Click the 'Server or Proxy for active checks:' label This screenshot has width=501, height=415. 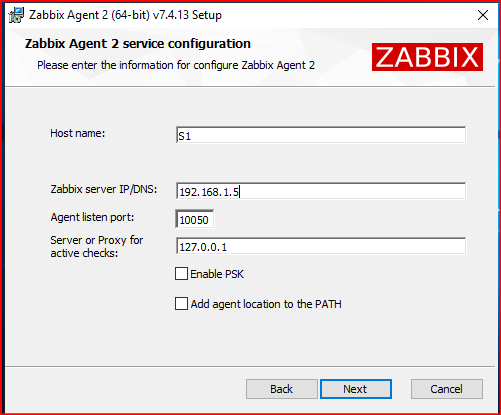coord(97,247)
